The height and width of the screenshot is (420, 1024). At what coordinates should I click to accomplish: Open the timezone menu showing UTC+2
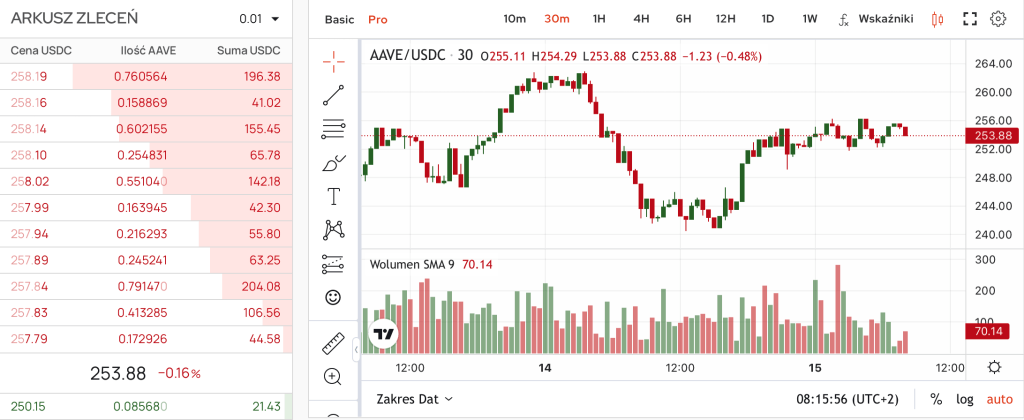click(845, 398)
